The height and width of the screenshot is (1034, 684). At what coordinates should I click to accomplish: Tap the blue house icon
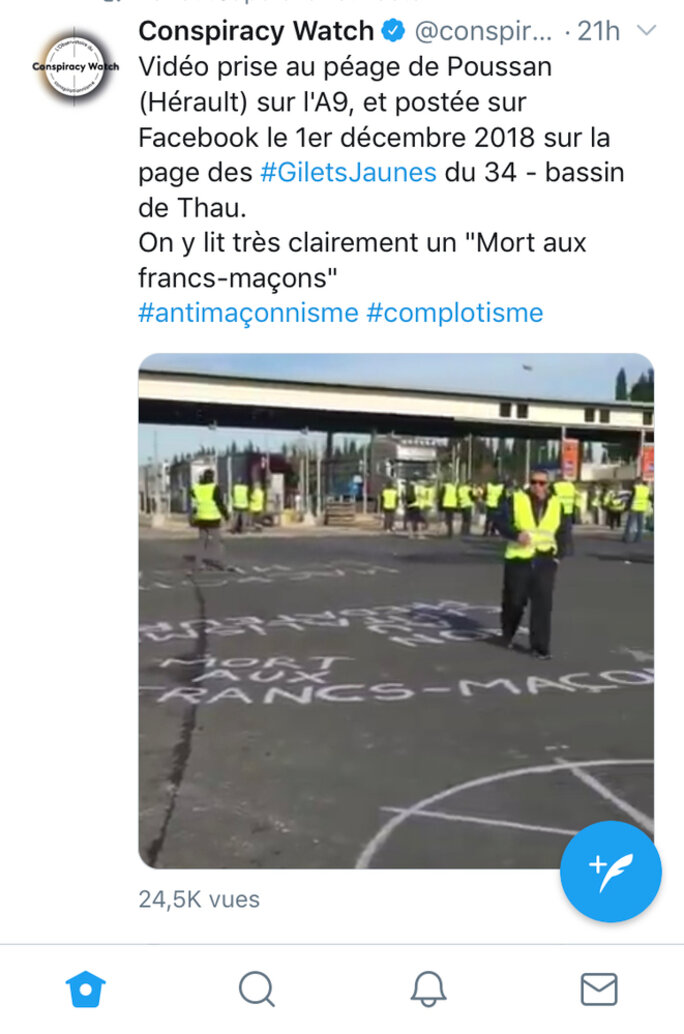point(86,989)
